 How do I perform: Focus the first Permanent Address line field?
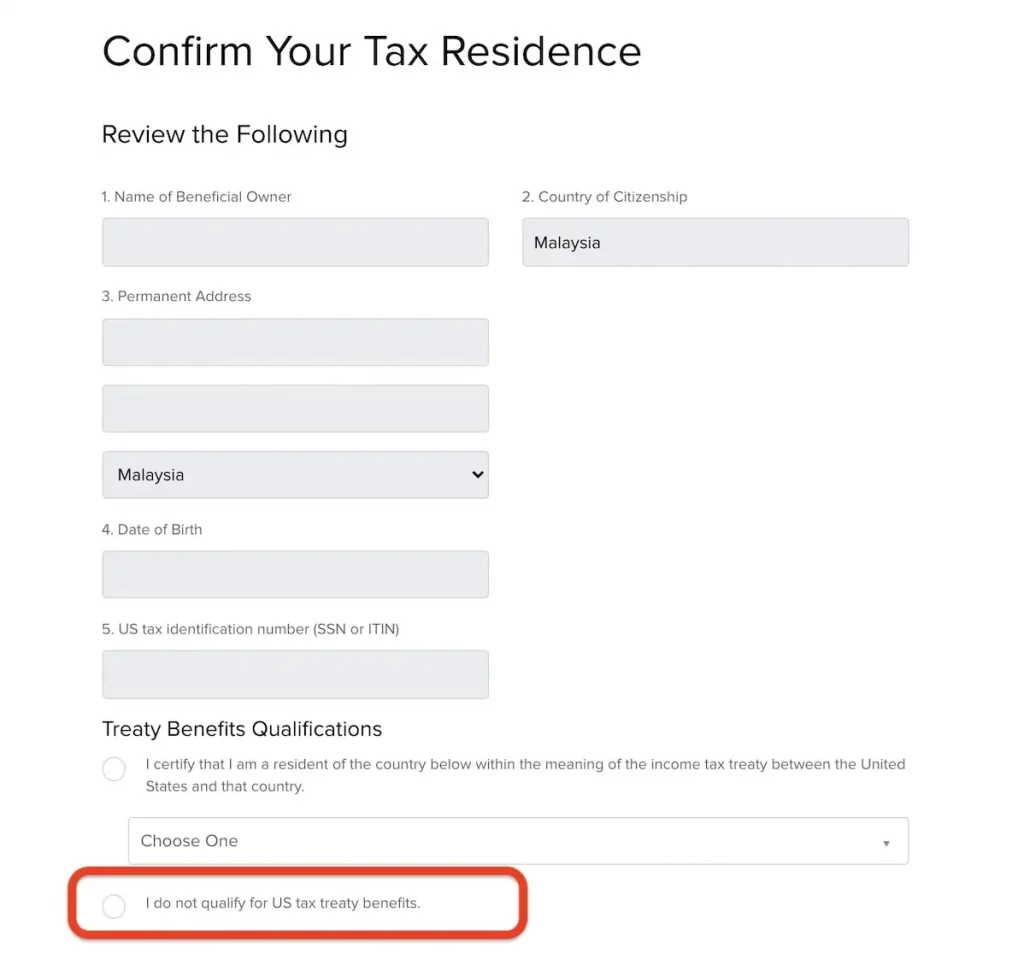295,342
